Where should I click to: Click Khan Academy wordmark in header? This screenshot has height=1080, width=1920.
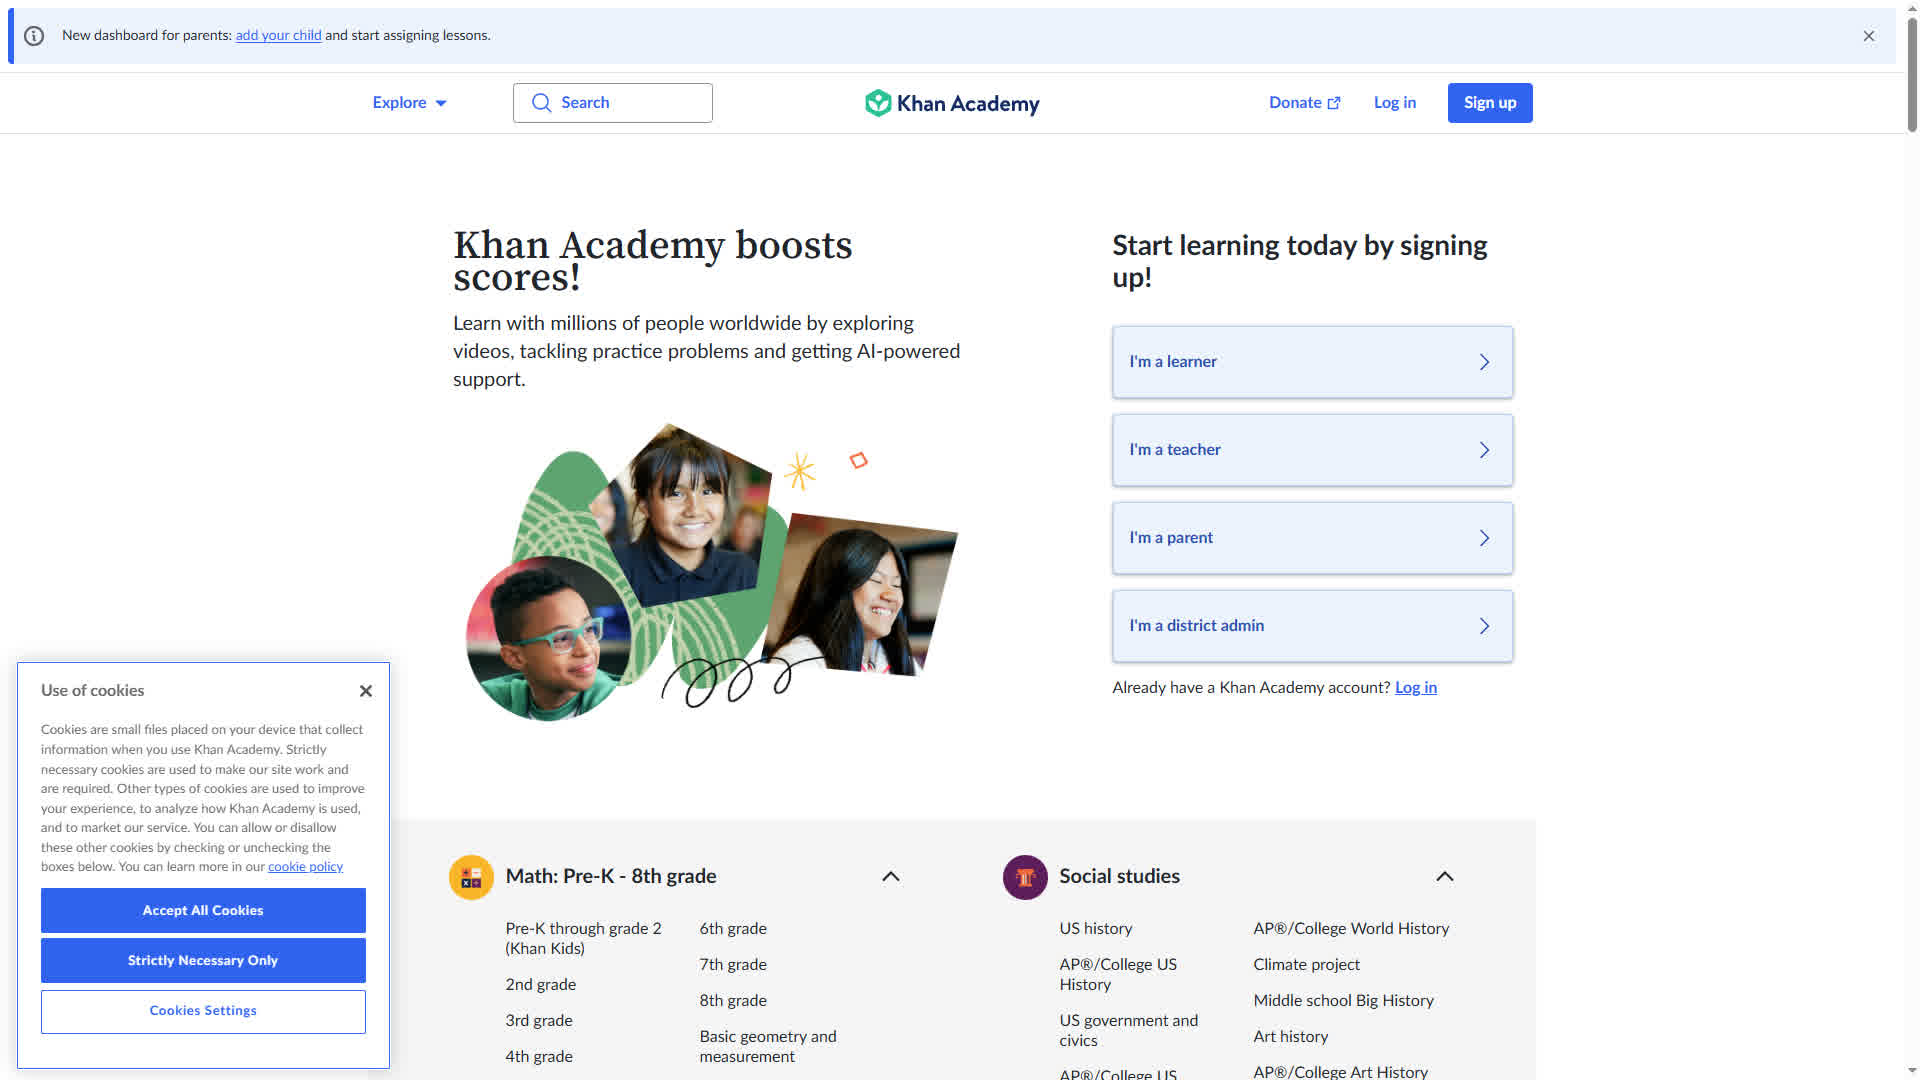(968, 104)
